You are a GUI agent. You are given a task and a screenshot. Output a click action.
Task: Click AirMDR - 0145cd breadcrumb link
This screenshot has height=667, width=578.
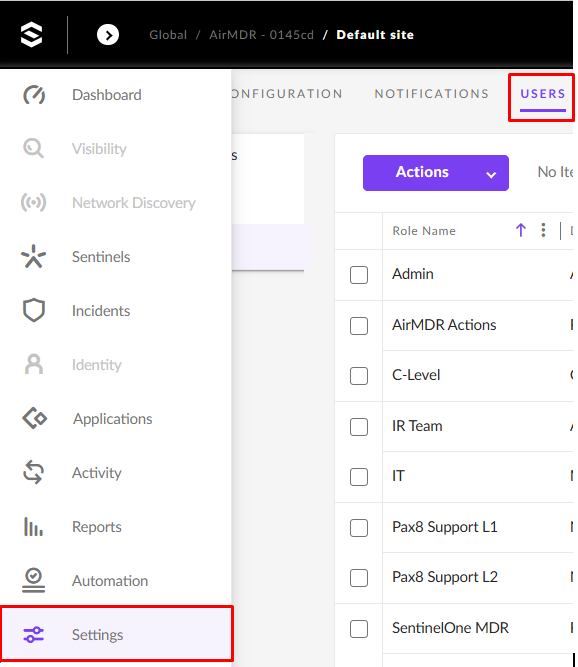click(261, 35)
